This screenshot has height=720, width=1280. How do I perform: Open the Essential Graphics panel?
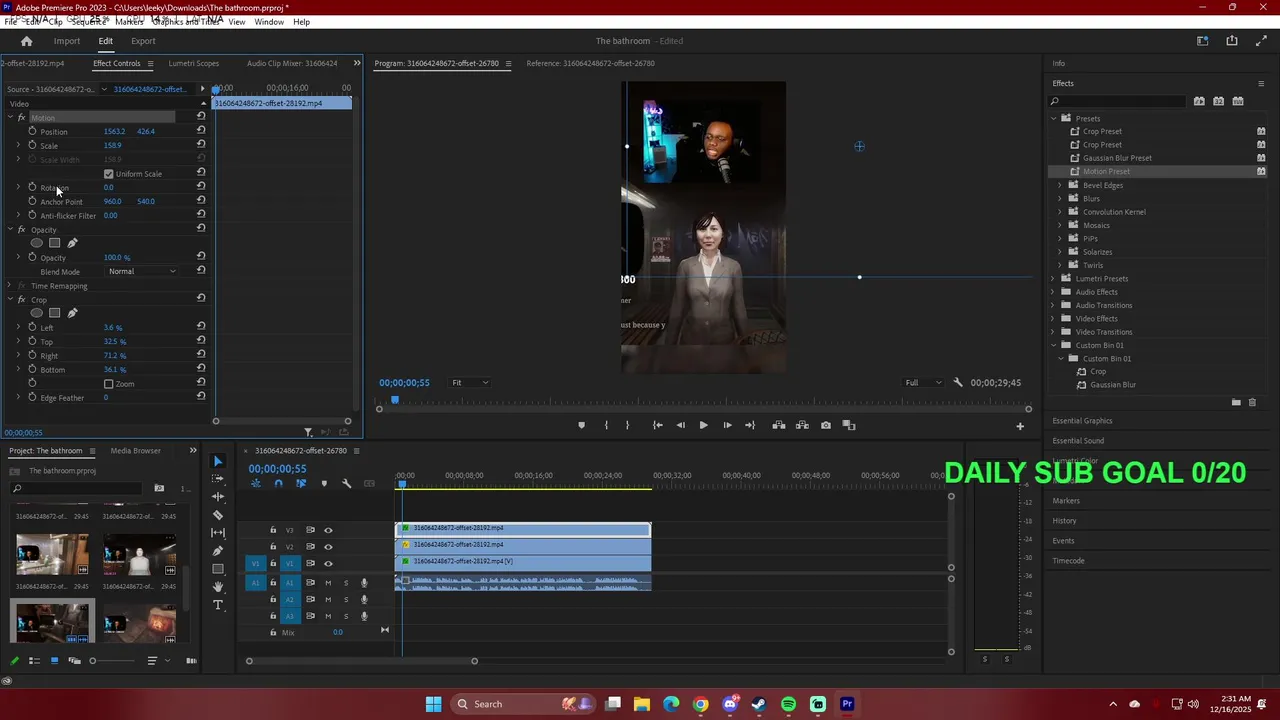pos(1082,421)
